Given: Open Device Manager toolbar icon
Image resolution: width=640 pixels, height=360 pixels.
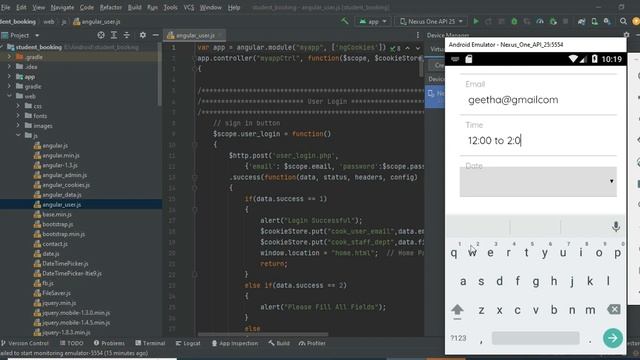Looking at the screenshot, I should tap(595, 21).
